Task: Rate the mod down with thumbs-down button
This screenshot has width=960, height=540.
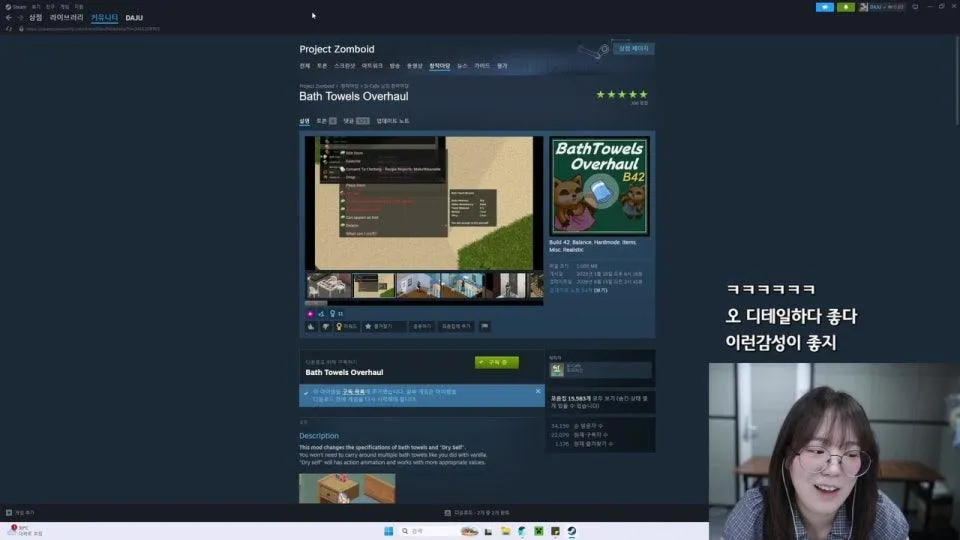Action: pyautogui.click(x=326, y=327)
